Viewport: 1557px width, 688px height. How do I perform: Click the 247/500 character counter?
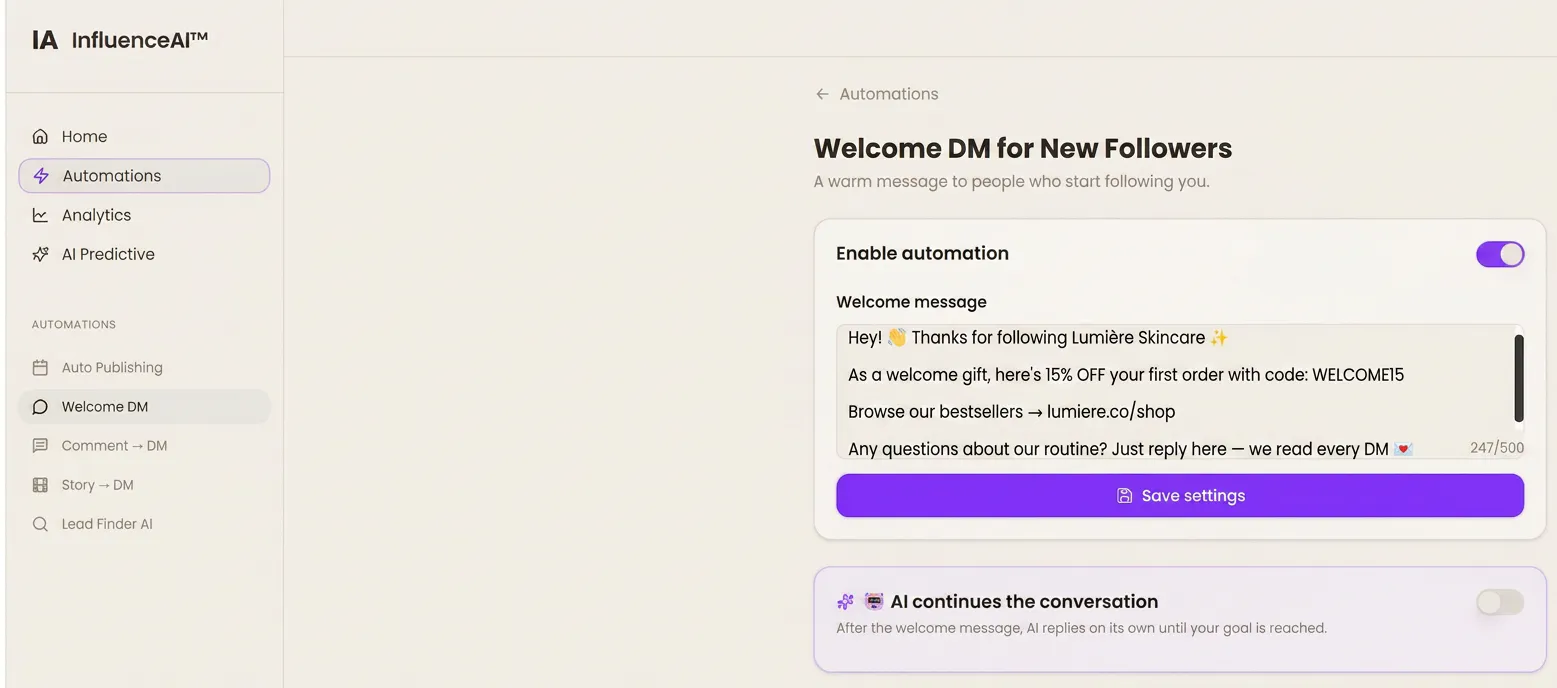(x=1497, y=448)
